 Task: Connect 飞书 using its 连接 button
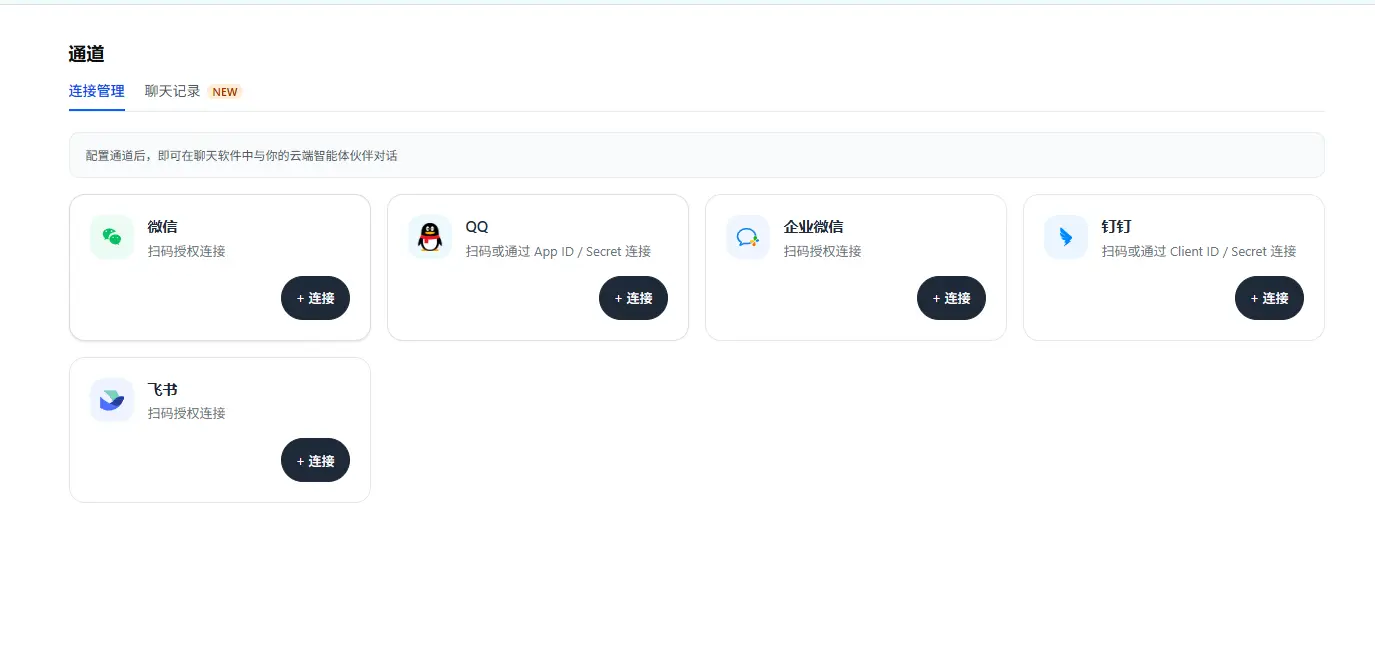pyautogui.click(x=315, y=460)
